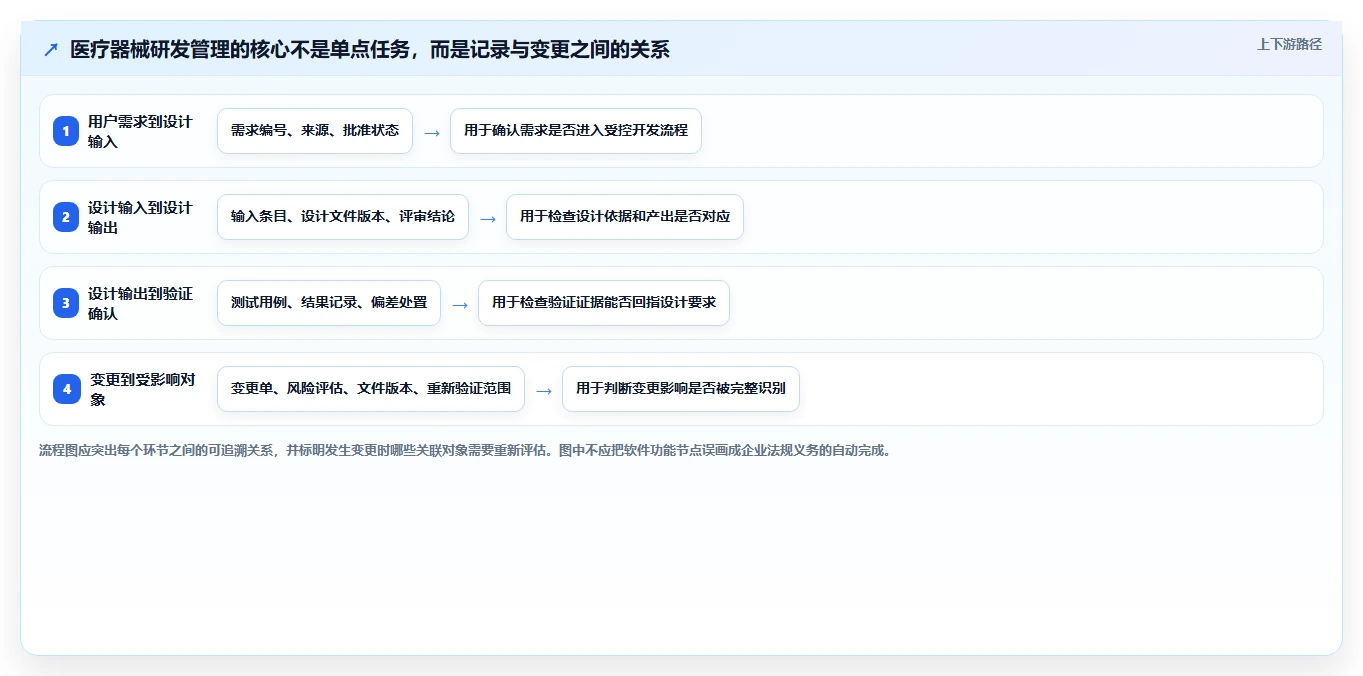Click the 用于检查验证证据能否回指设计要求 box
1363x676 pixels.
tap(604, 303)
